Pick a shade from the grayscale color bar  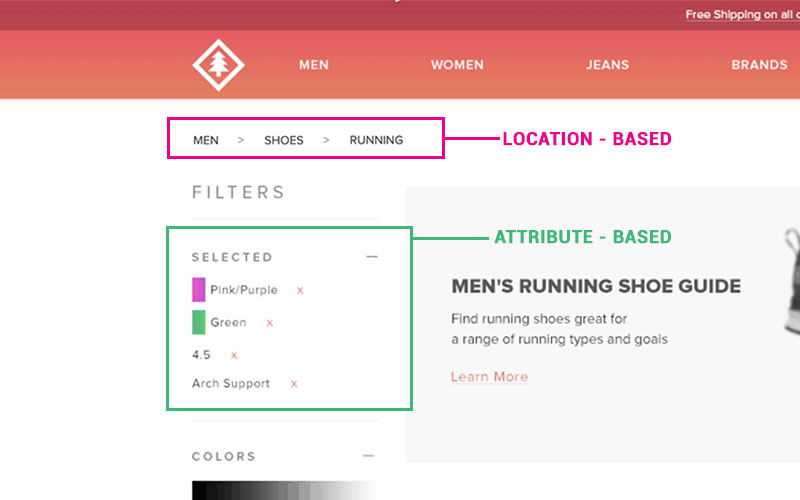[x=284, y=490]
